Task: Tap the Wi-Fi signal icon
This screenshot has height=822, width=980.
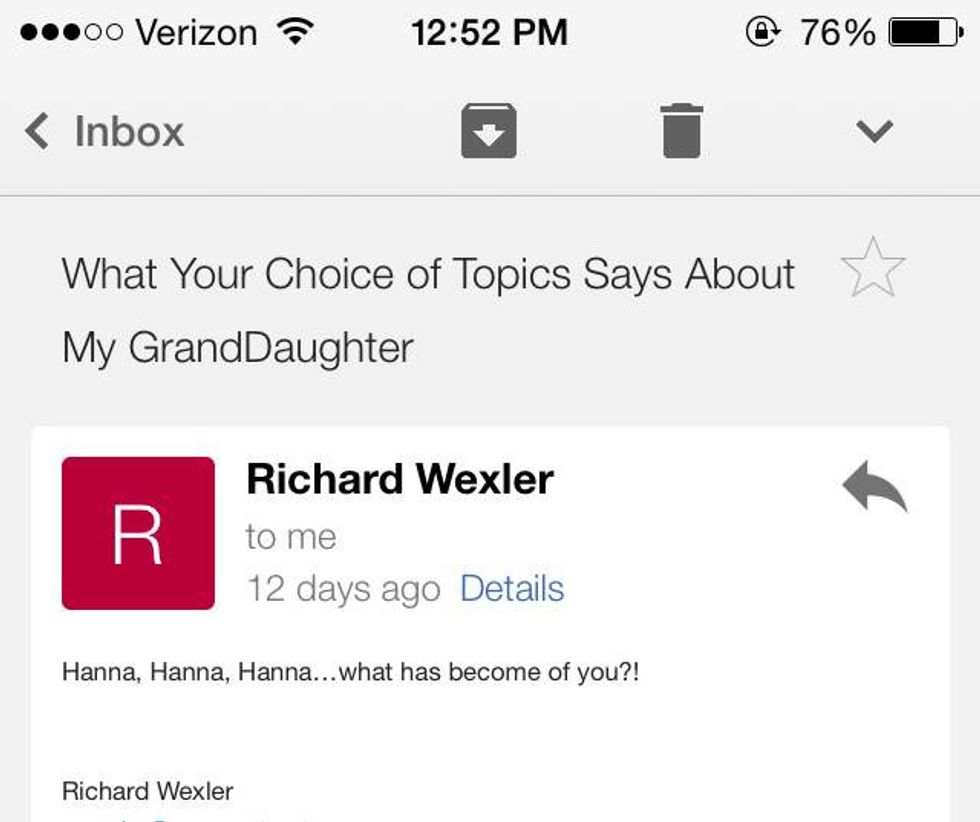Action: tap(293, 33)
